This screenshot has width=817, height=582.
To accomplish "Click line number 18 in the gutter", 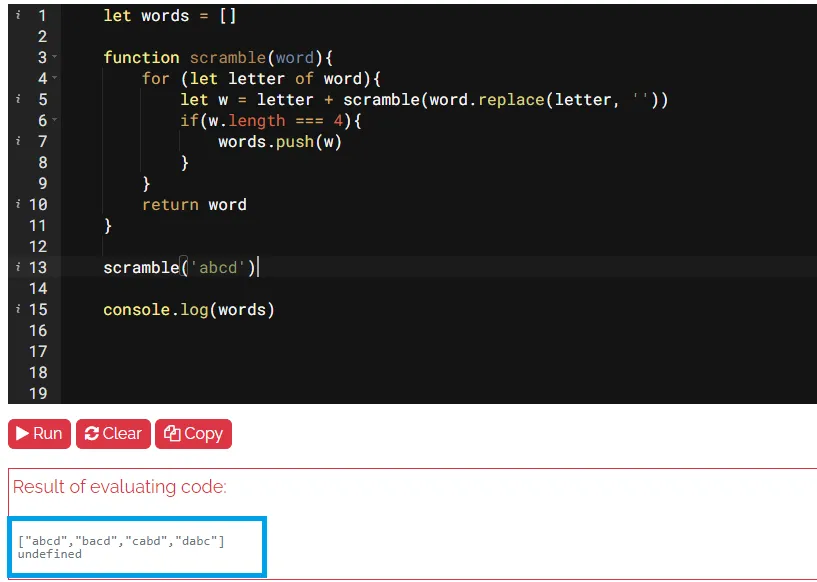I will click(x=38, y=373).
